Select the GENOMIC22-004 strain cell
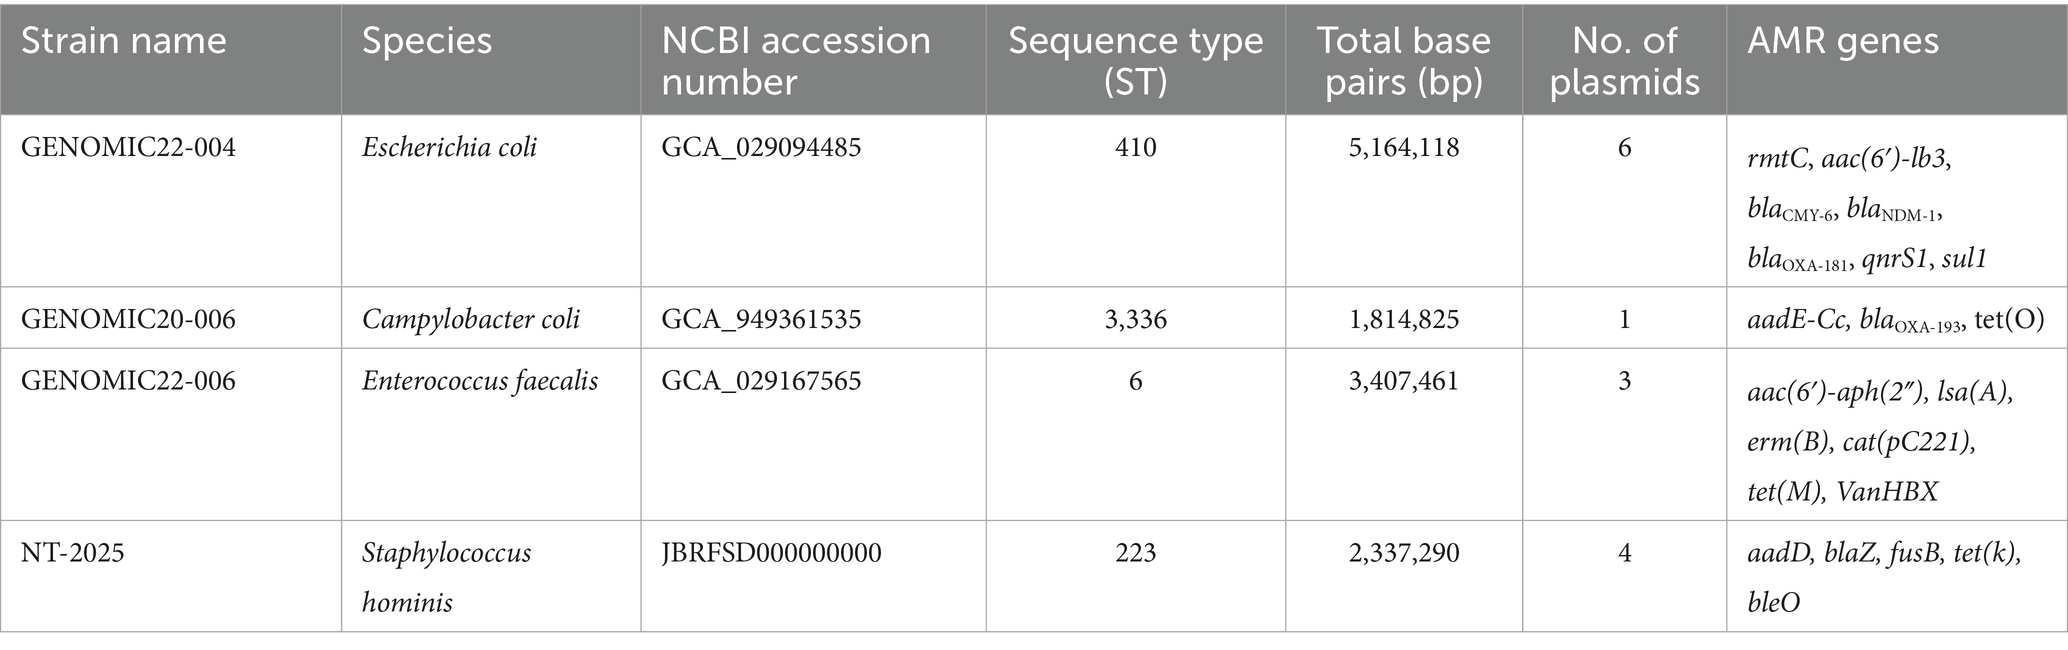 129,148
